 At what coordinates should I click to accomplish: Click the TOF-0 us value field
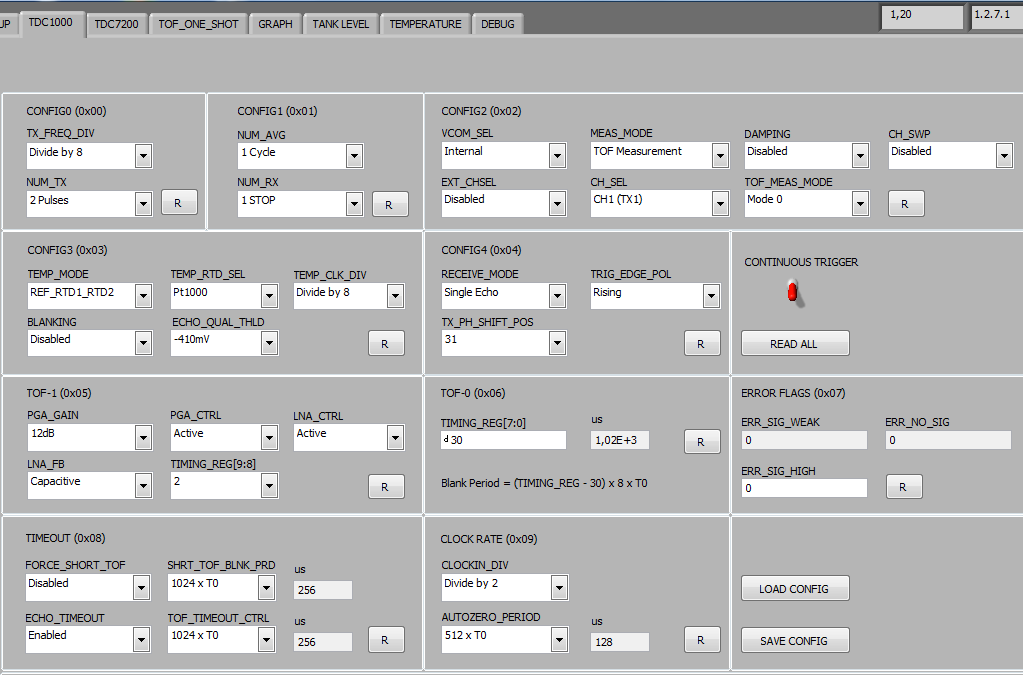click(620, 440)
